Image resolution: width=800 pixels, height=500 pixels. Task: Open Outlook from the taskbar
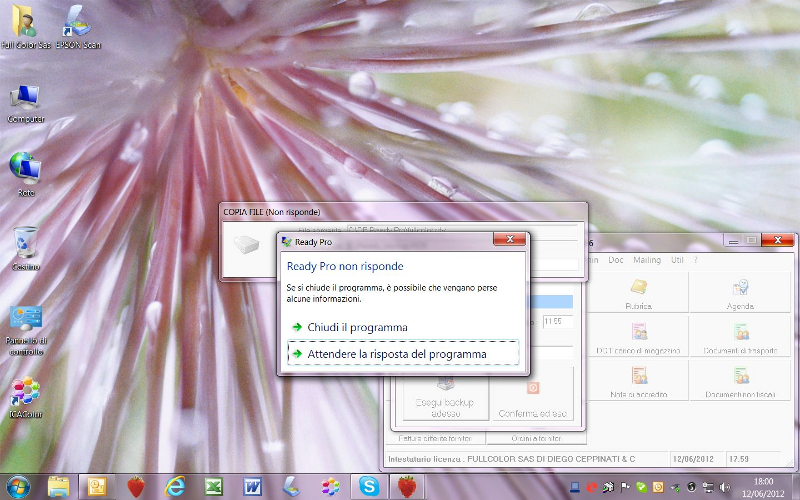[x=96, y=486]
